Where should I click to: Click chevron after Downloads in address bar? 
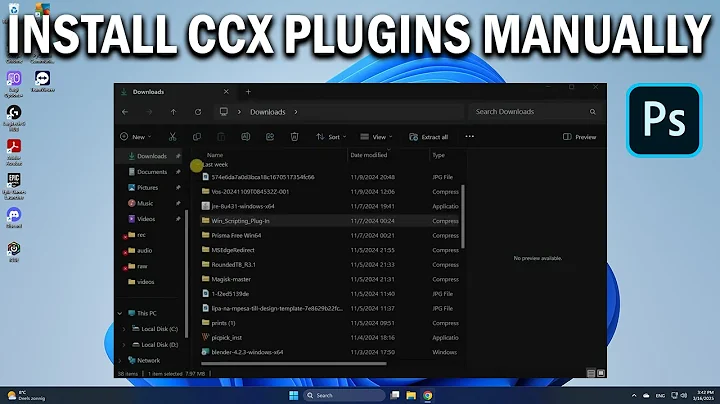[x=296, y=112]
